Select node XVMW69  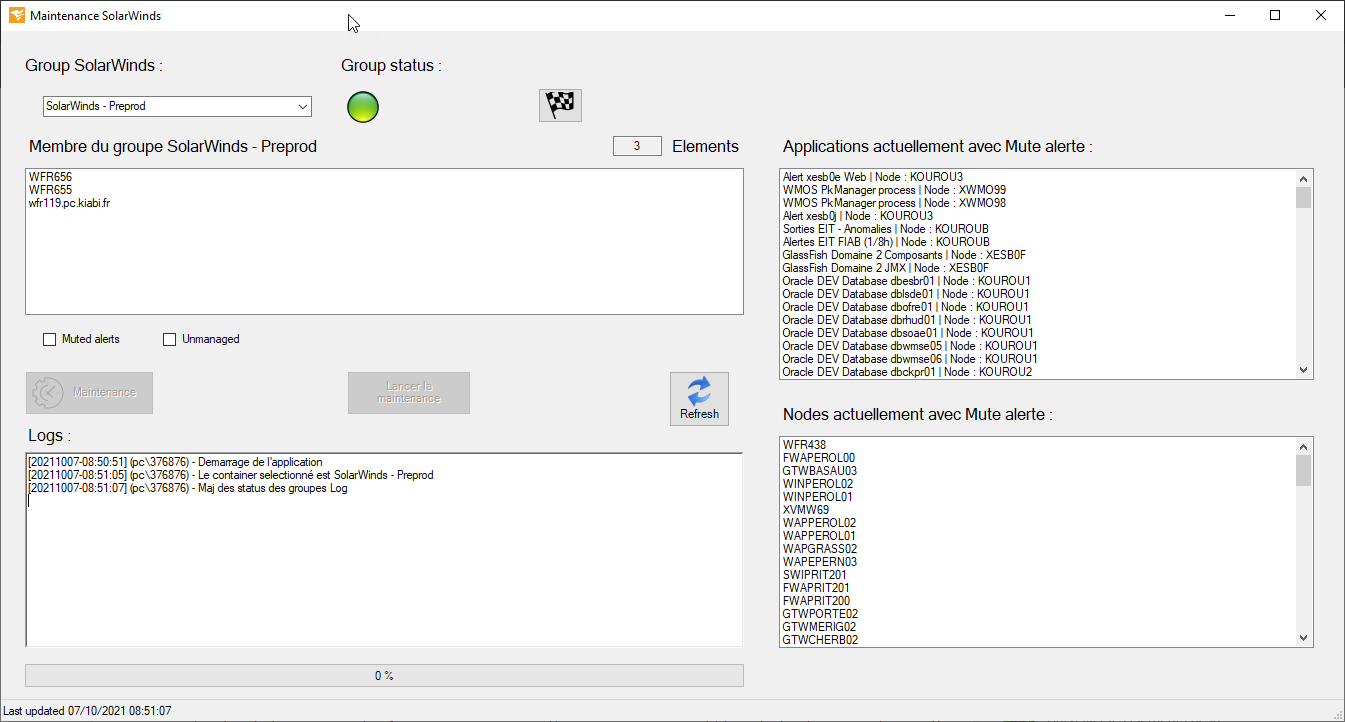click(806, 510)
